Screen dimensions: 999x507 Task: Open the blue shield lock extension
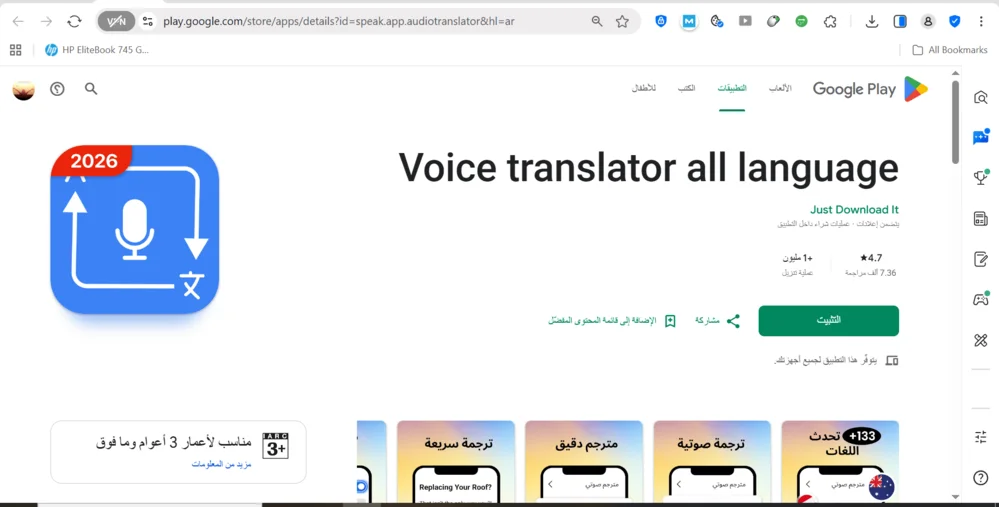(661, 21)
